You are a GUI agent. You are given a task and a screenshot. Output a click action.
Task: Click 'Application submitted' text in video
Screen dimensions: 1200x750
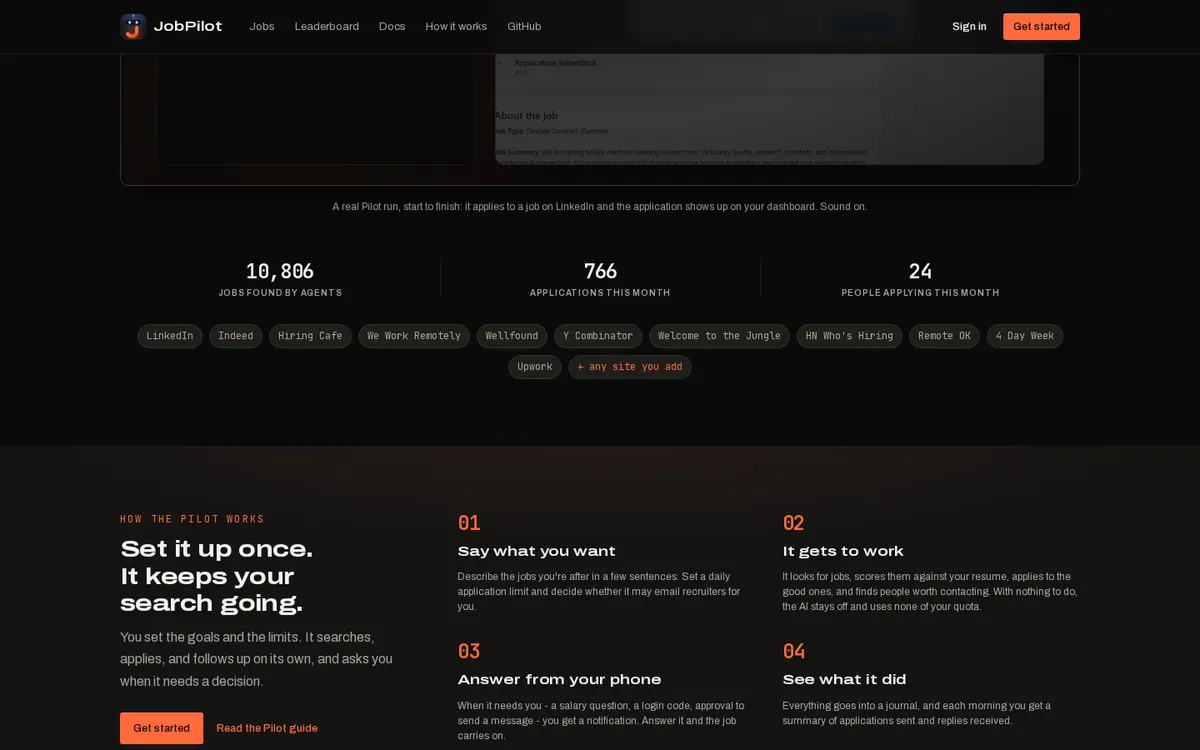point(555,62)
